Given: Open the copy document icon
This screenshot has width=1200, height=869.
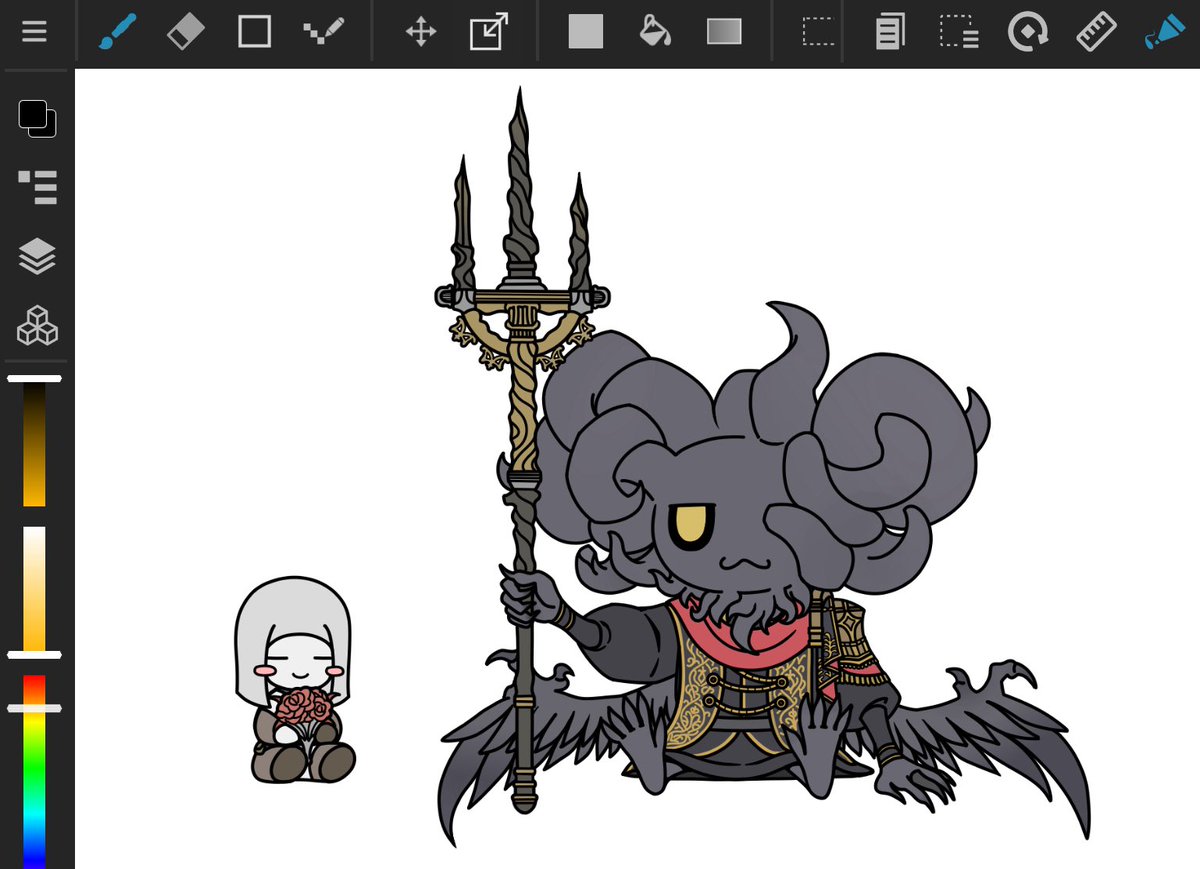Looking at the screenshot, I should pyautogui.click(x=890, y=32).
